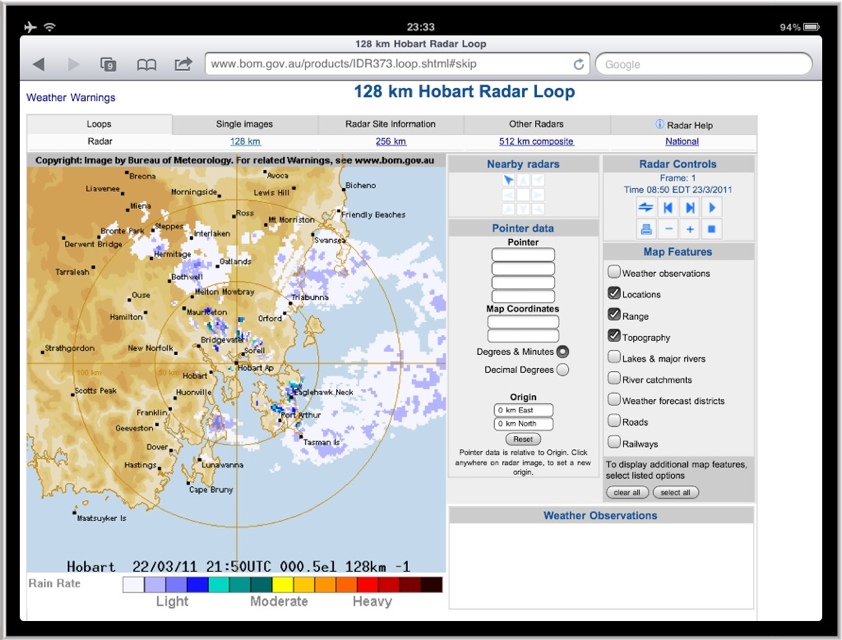Stop the radar loop animation

point(711,229)
